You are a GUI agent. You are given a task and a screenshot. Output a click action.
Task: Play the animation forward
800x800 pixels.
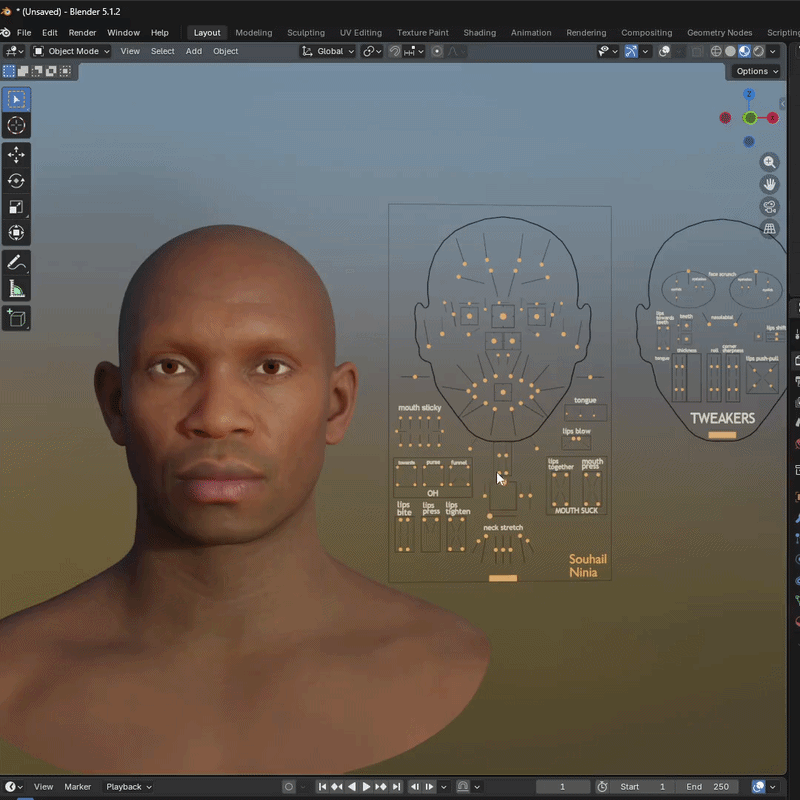pyautogui.click(x=366, y=787)
